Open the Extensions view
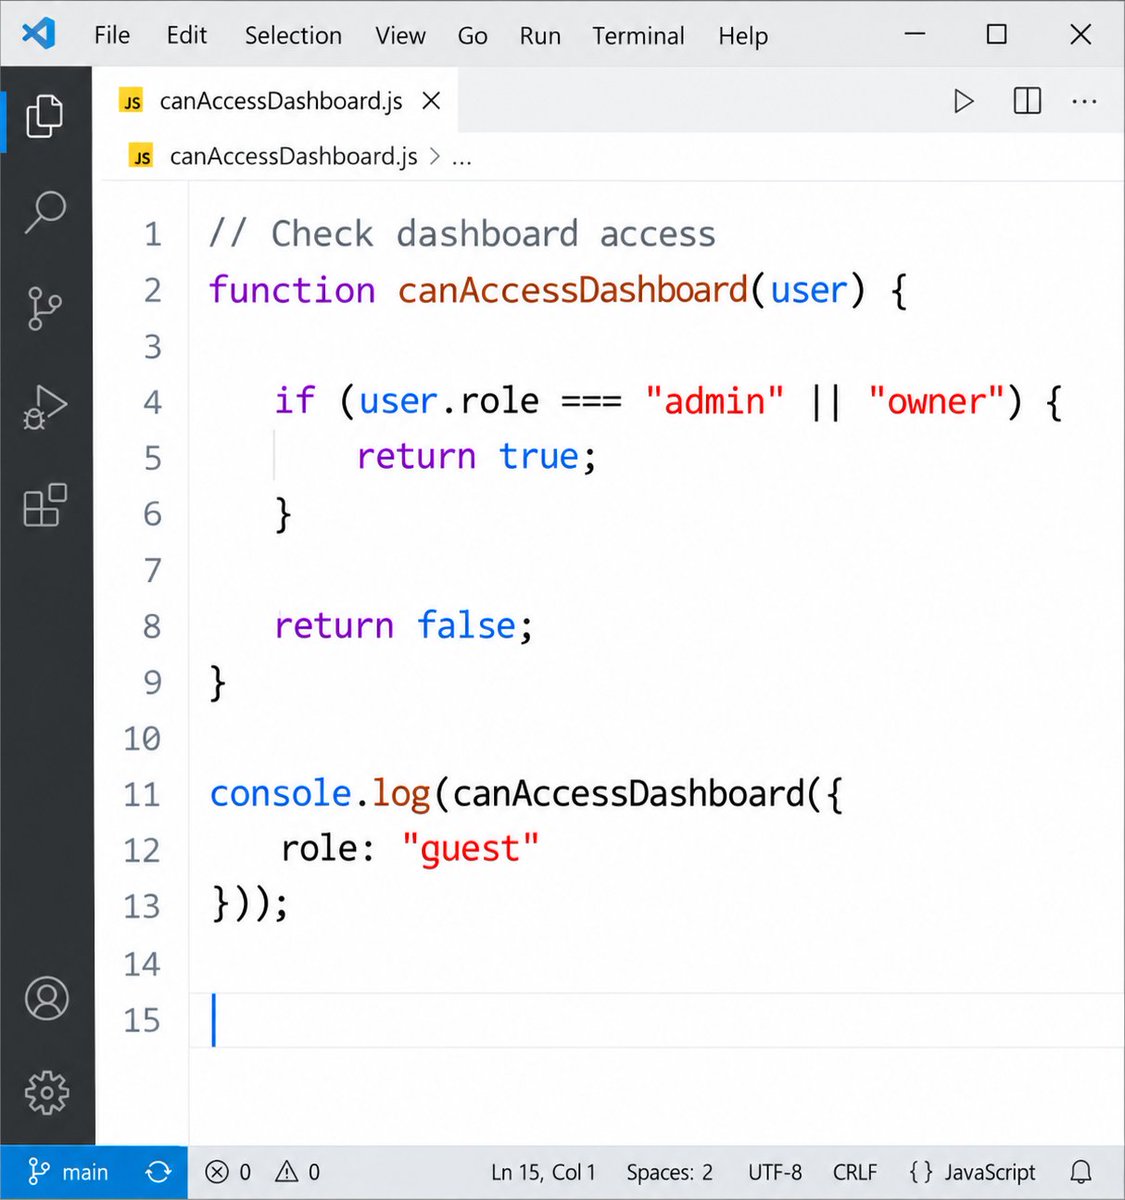 pos(45,505)
